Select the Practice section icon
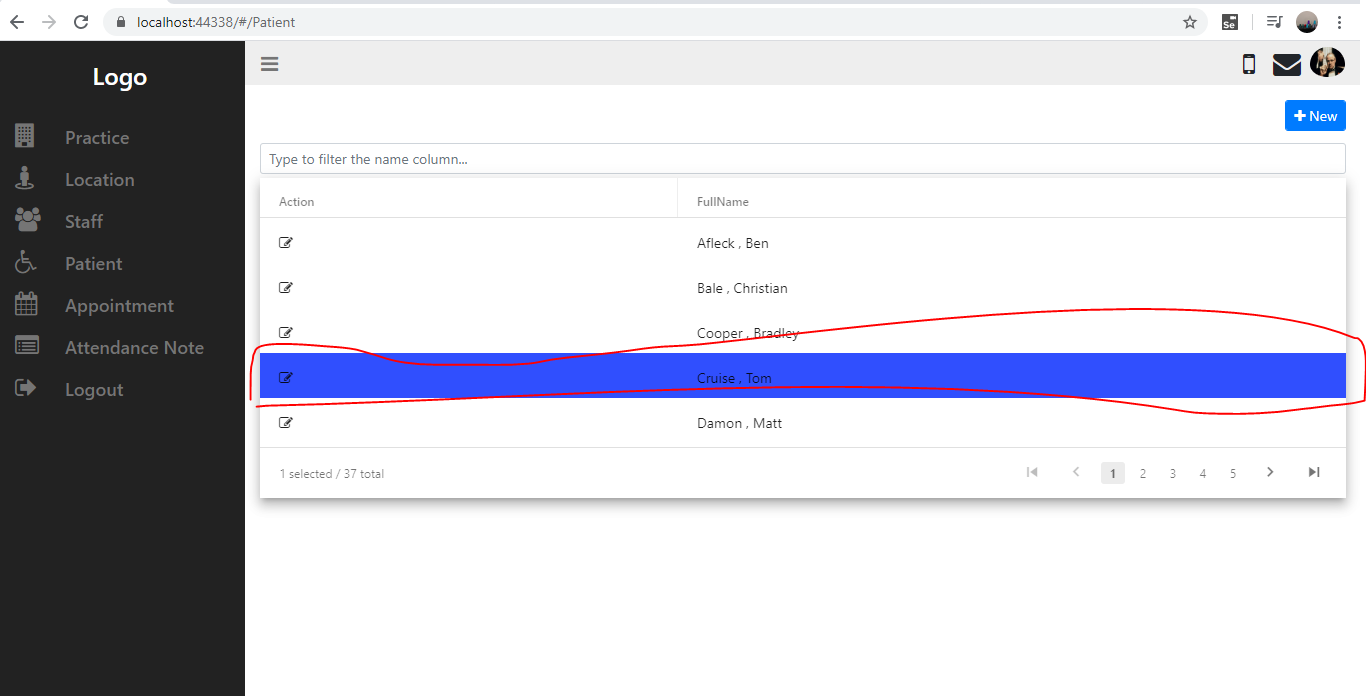 [x=24, y=137]
